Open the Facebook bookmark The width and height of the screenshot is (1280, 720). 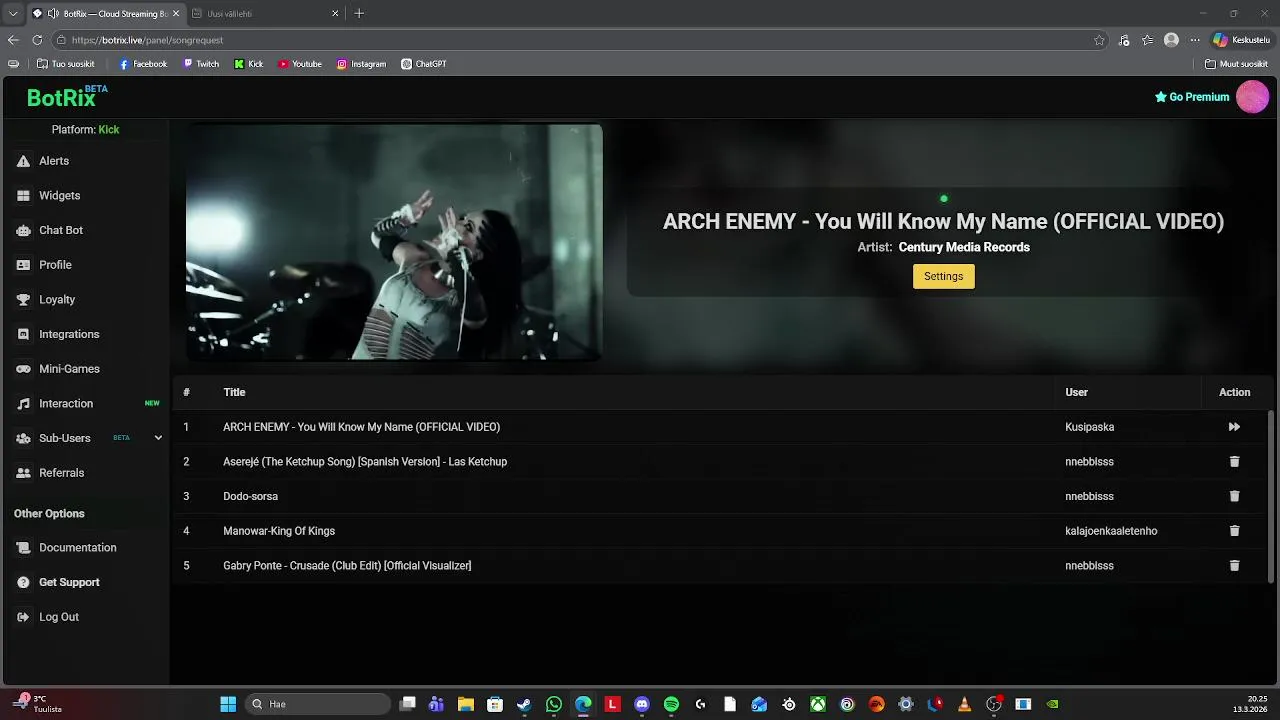pyautogui.click(x=143, y=64)
